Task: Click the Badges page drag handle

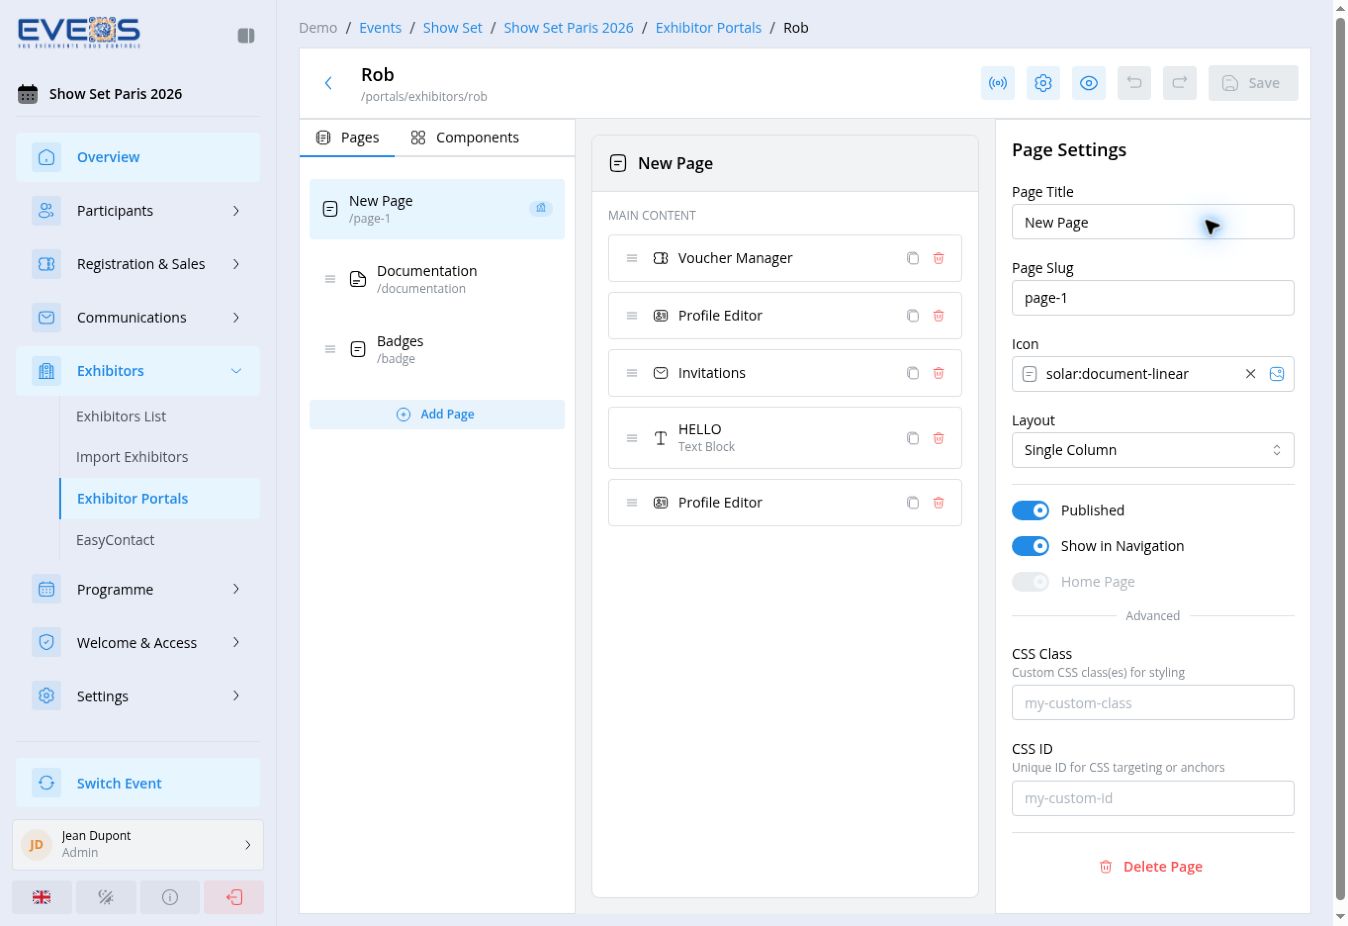Action: [330, 349]
